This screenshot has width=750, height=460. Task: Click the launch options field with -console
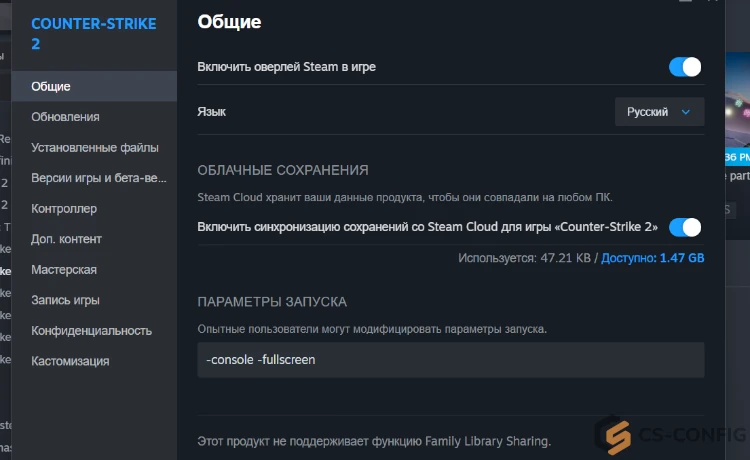tap(450, 360)
